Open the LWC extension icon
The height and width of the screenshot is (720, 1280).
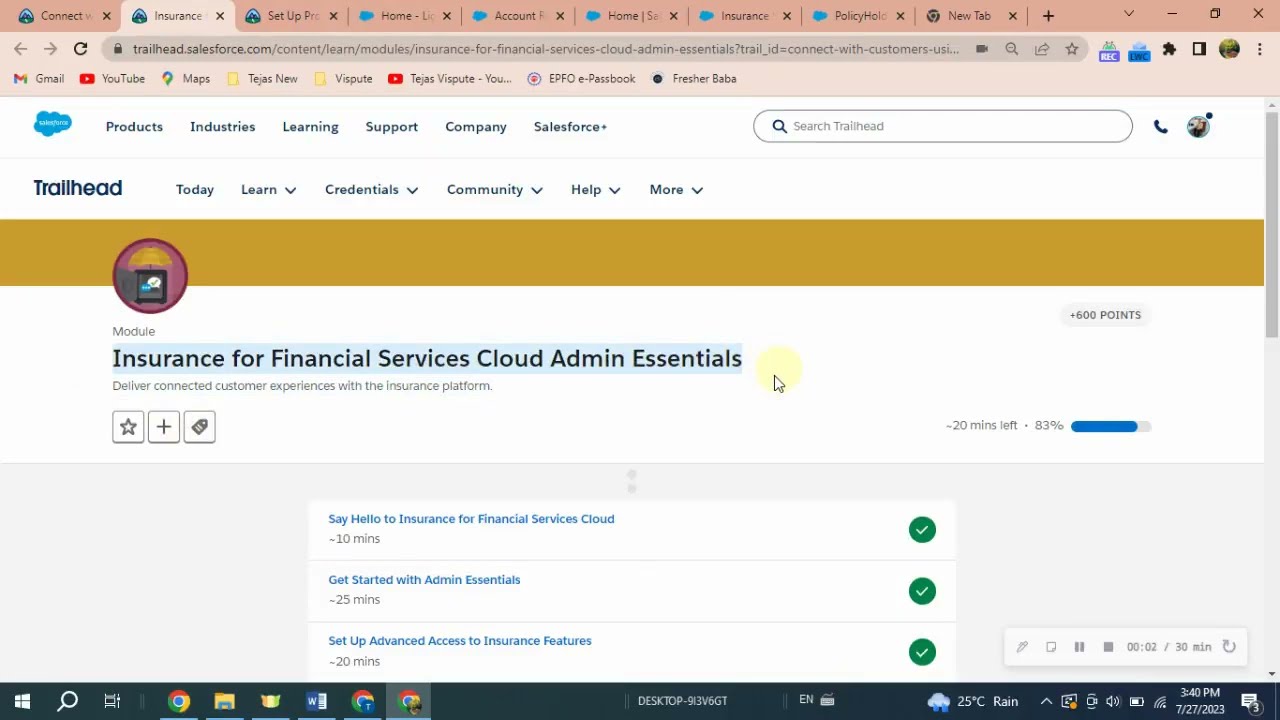point(1139,50)
